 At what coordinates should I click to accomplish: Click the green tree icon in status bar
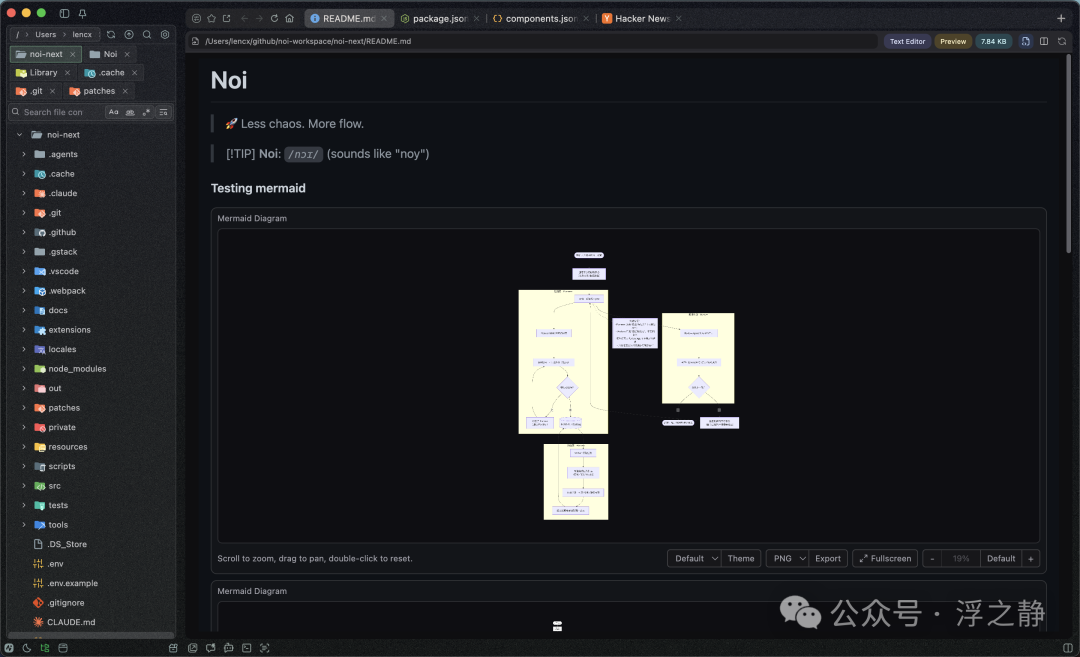click(x=45, y=648)
